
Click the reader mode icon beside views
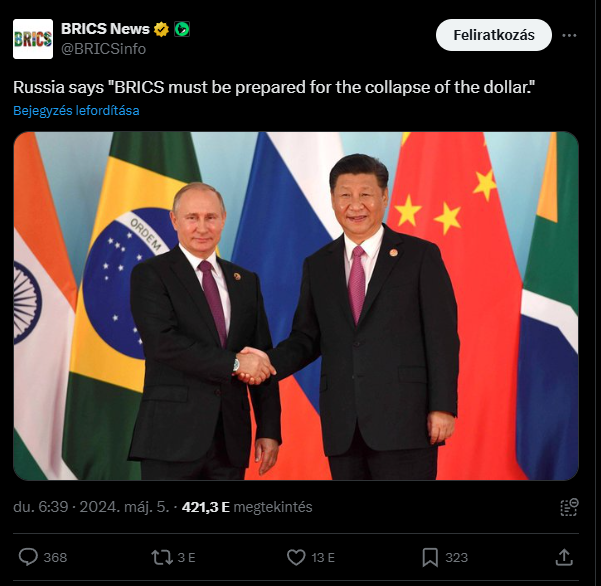[569, 507]
